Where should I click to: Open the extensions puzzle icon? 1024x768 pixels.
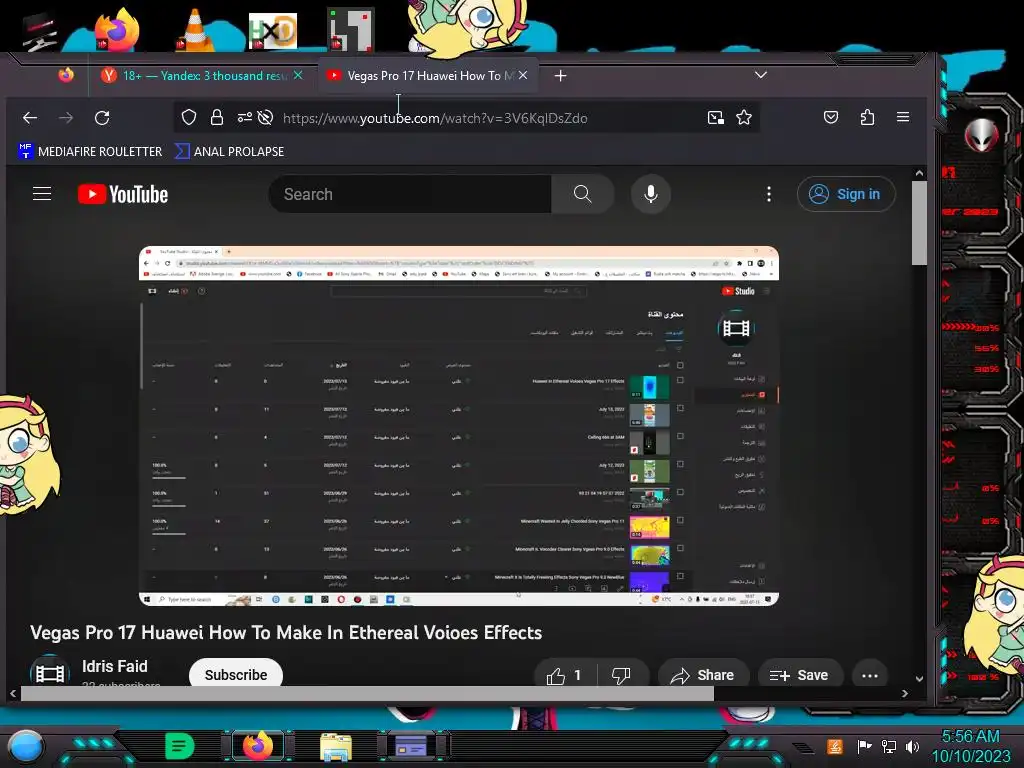pyautogui.click(x=867, y=118)
